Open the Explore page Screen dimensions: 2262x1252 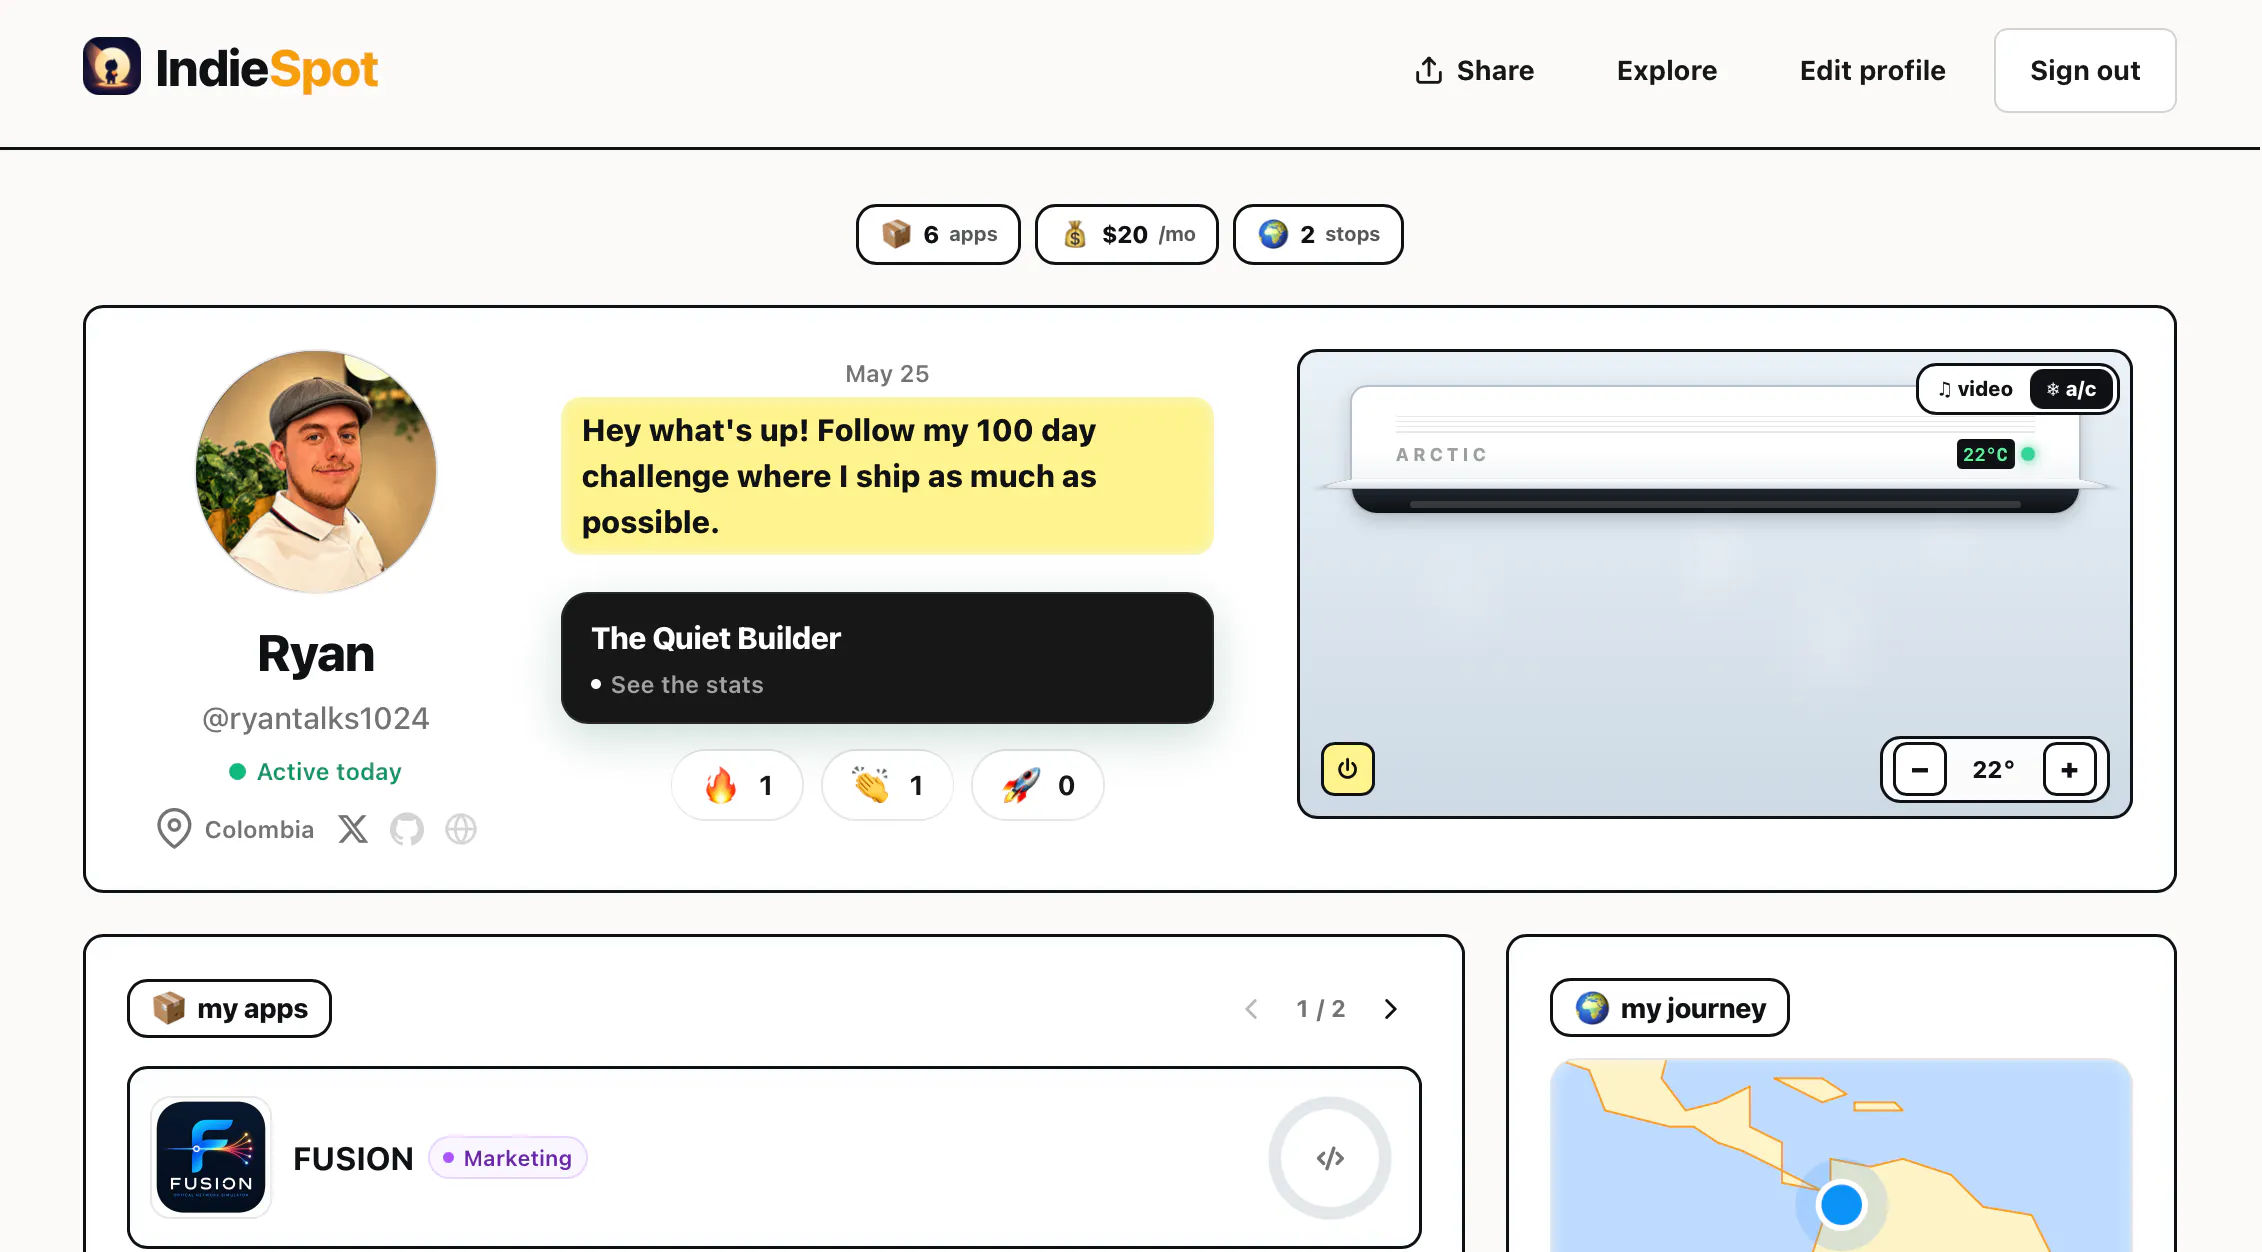[x=1667, y=70]
